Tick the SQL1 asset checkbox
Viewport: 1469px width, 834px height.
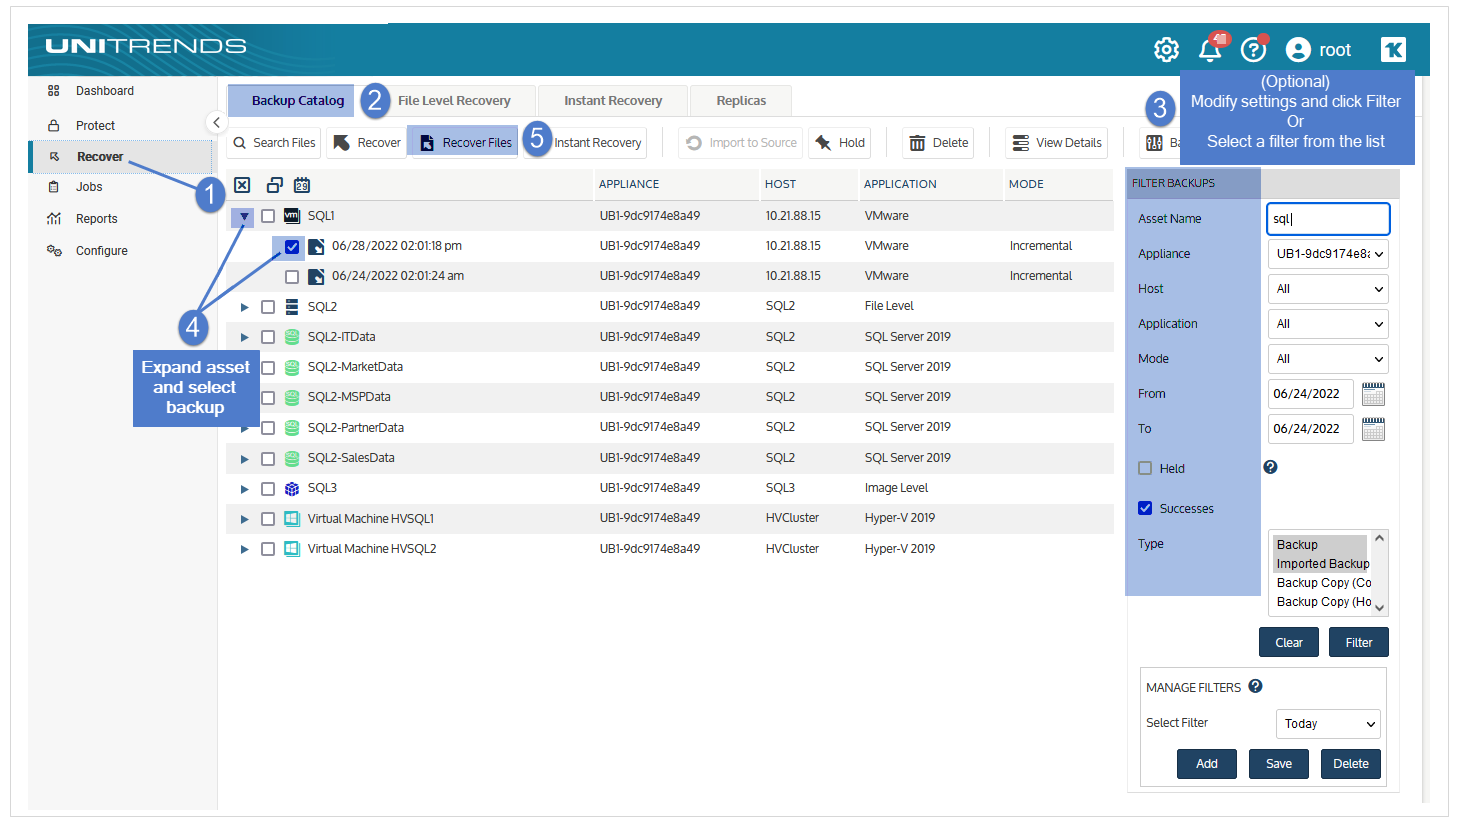click(268, 216)
